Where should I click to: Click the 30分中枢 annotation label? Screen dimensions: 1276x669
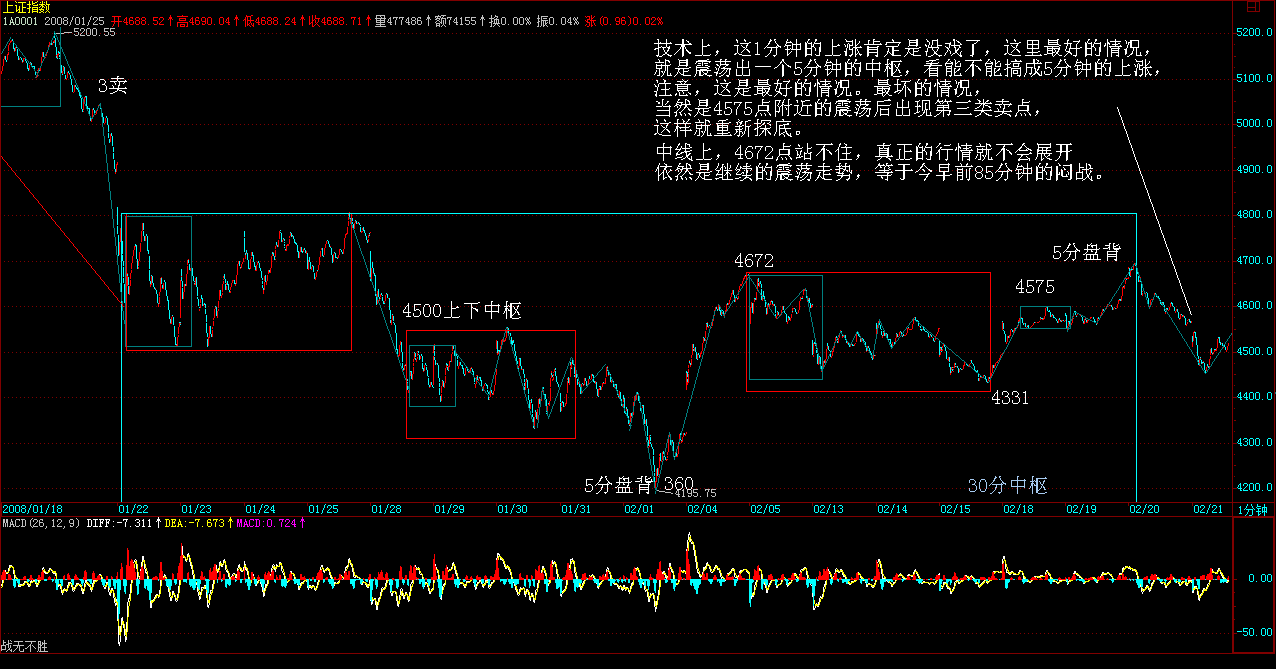tap(1007, 486)
